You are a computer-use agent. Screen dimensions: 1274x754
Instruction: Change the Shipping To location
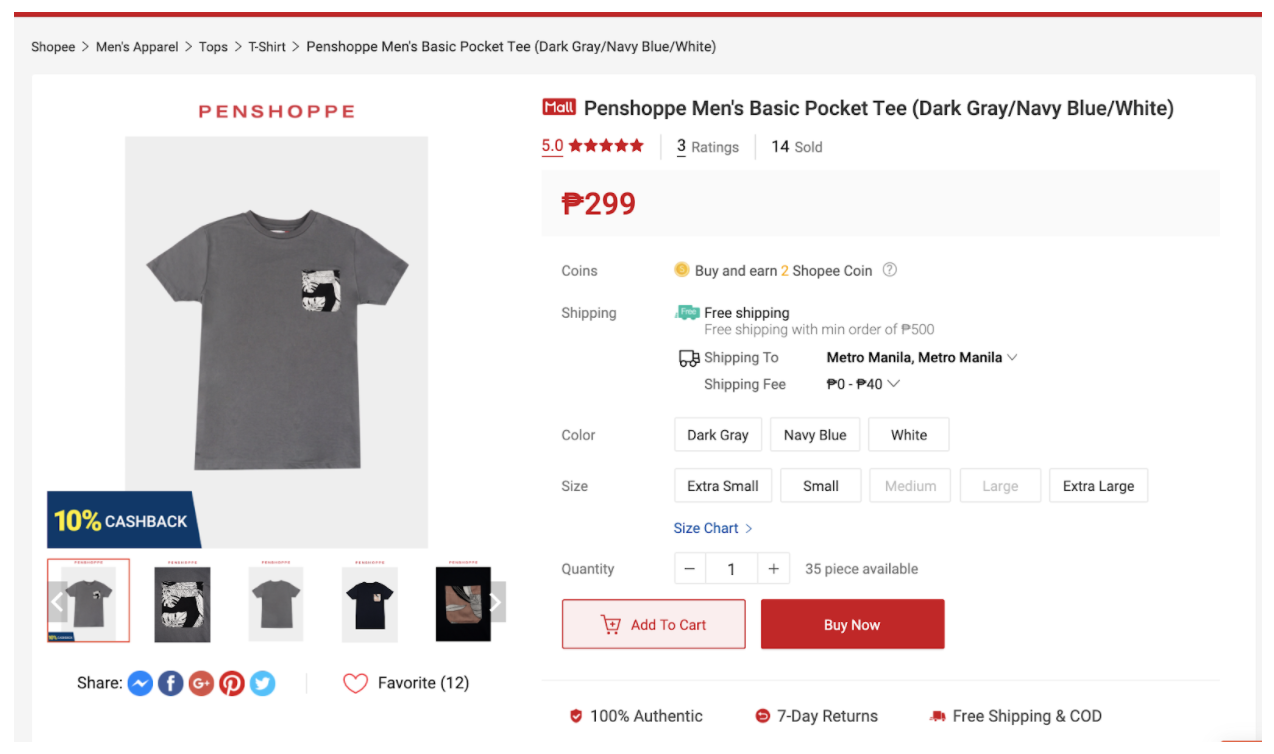click(920, 357)
